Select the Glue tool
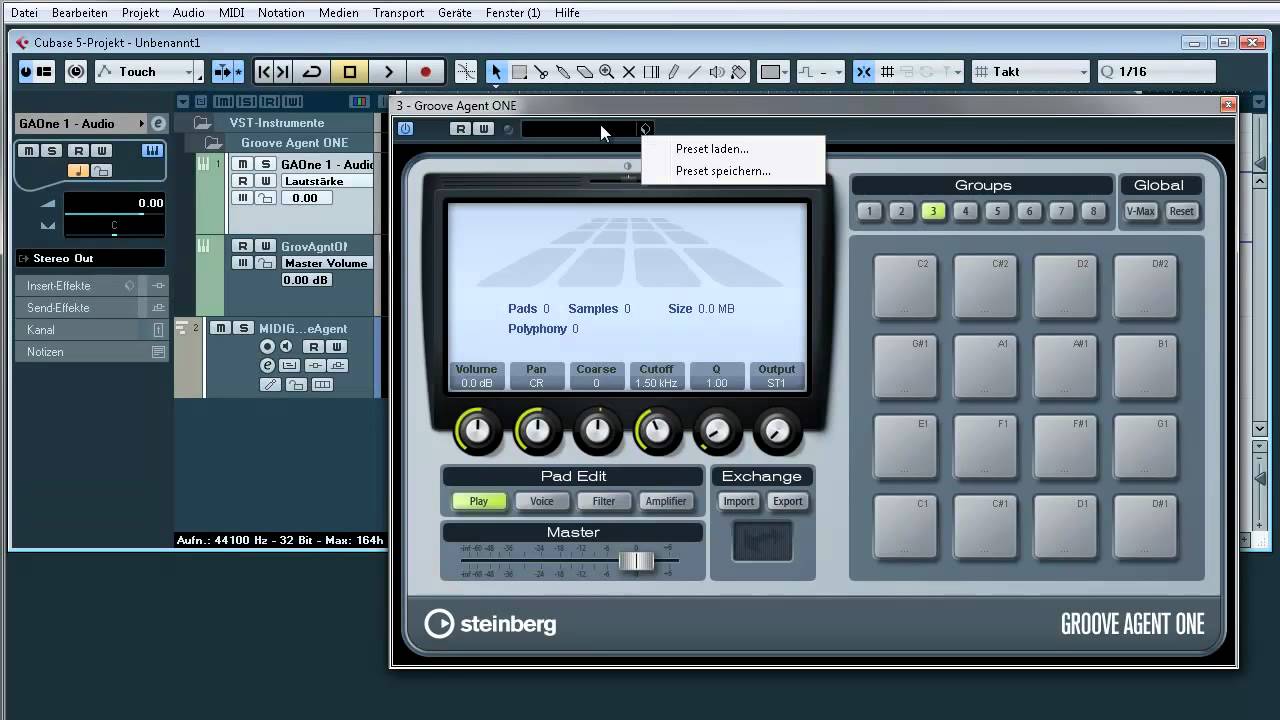The height and width of the screenshot is (720, 1280). tap(563, 72)
